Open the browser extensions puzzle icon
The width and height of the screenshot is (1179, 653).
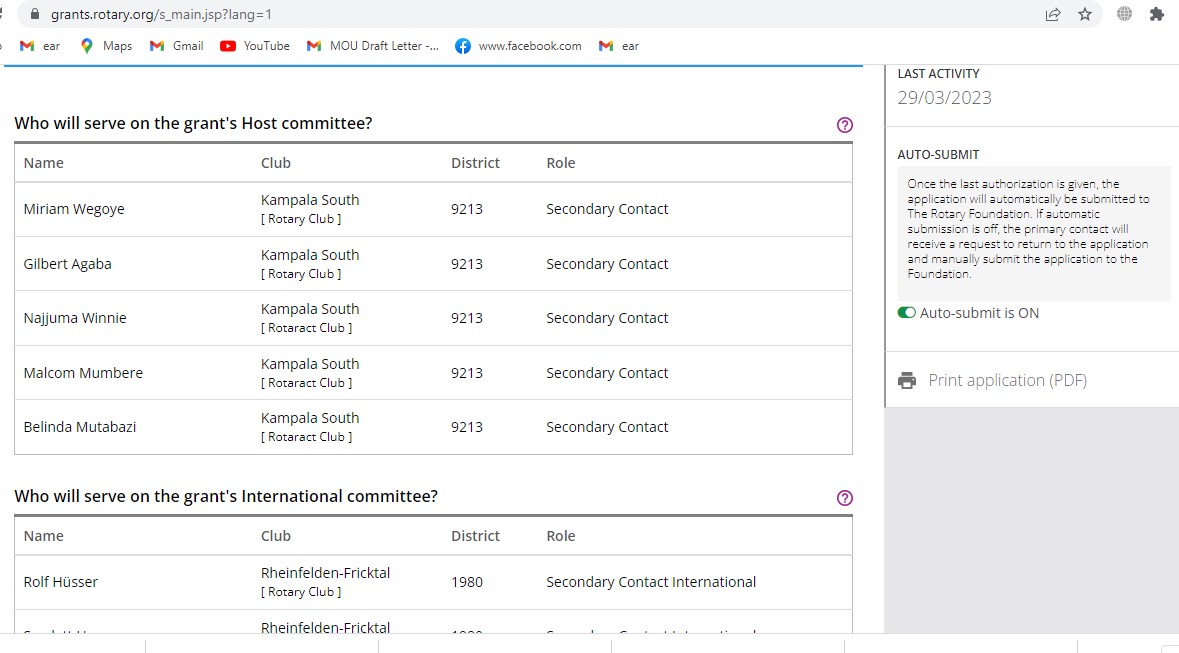[x=1156, y=14]
